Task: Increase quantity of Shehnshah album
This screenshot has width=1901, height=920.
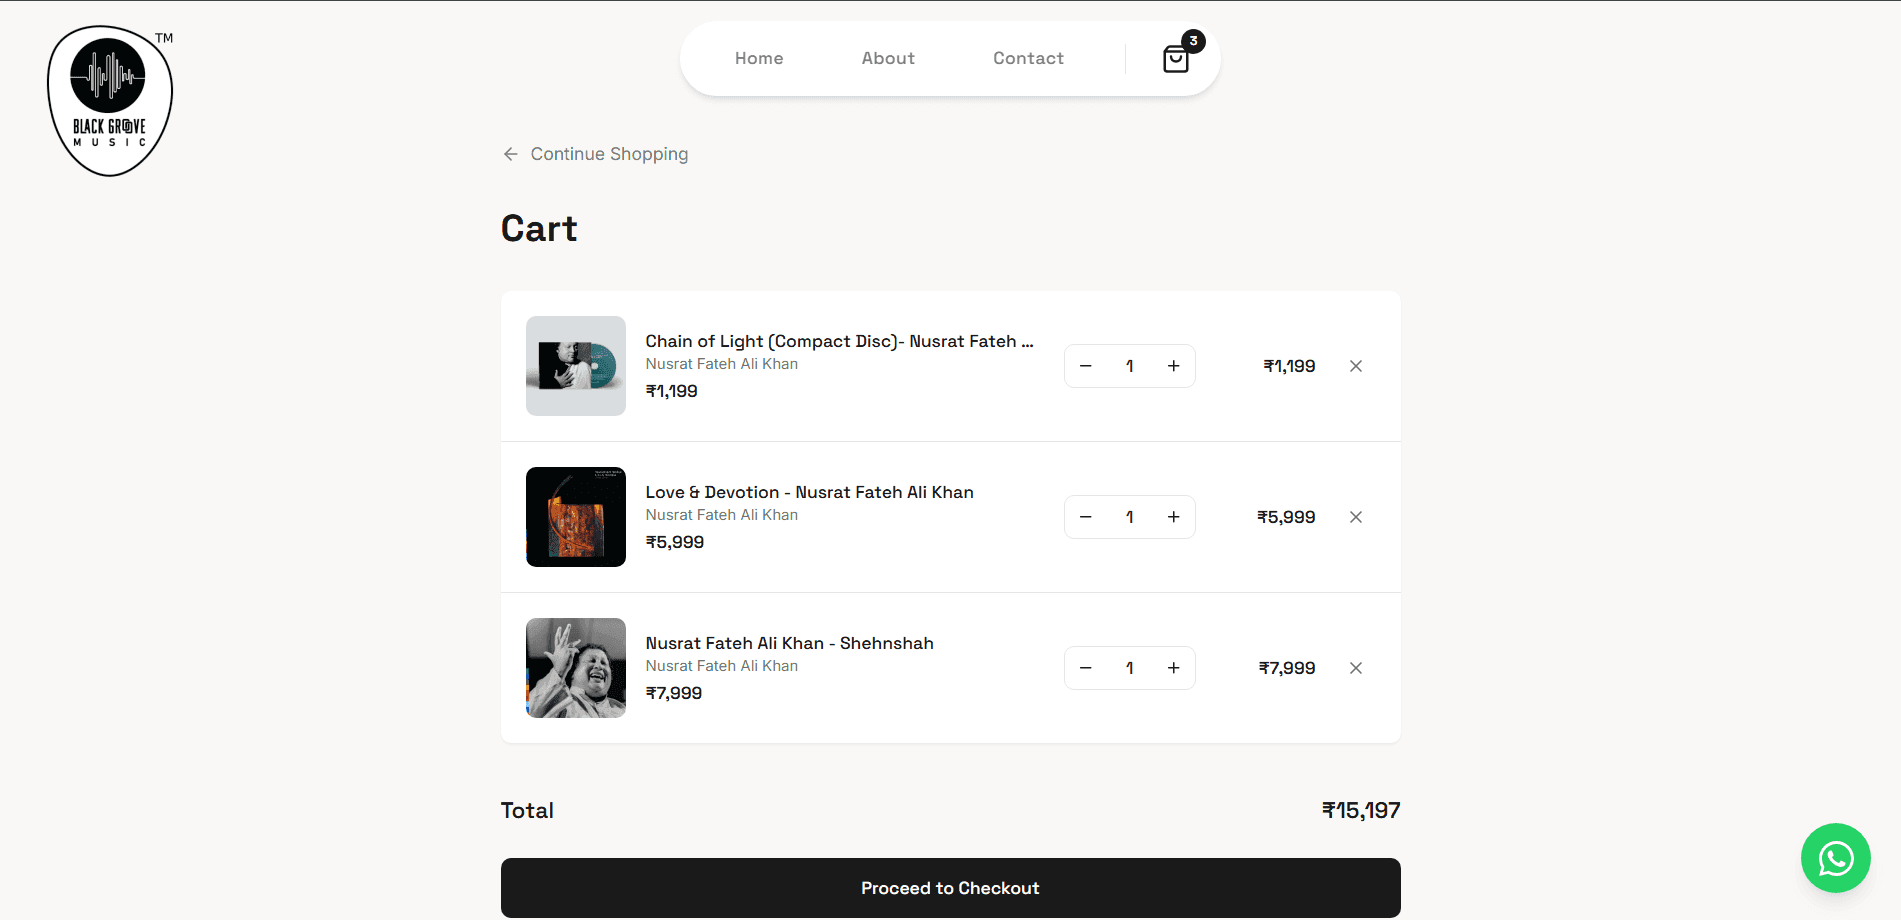Action: point(1174,668)
